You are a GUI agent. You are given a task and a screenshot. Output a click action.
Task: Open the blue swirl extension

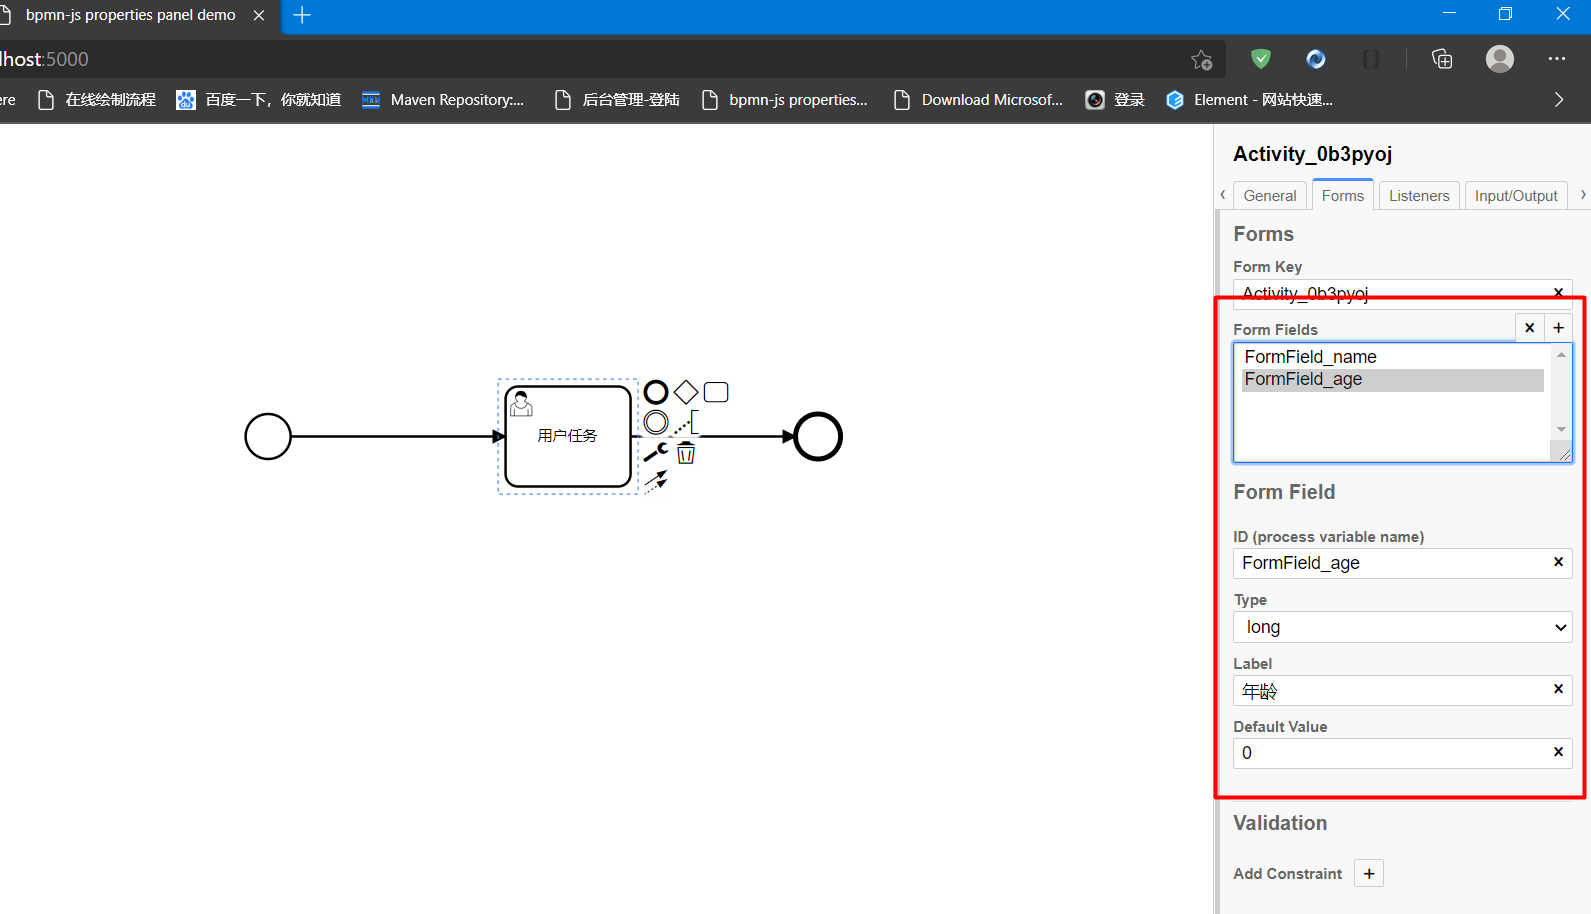[x=1316, y=59]
